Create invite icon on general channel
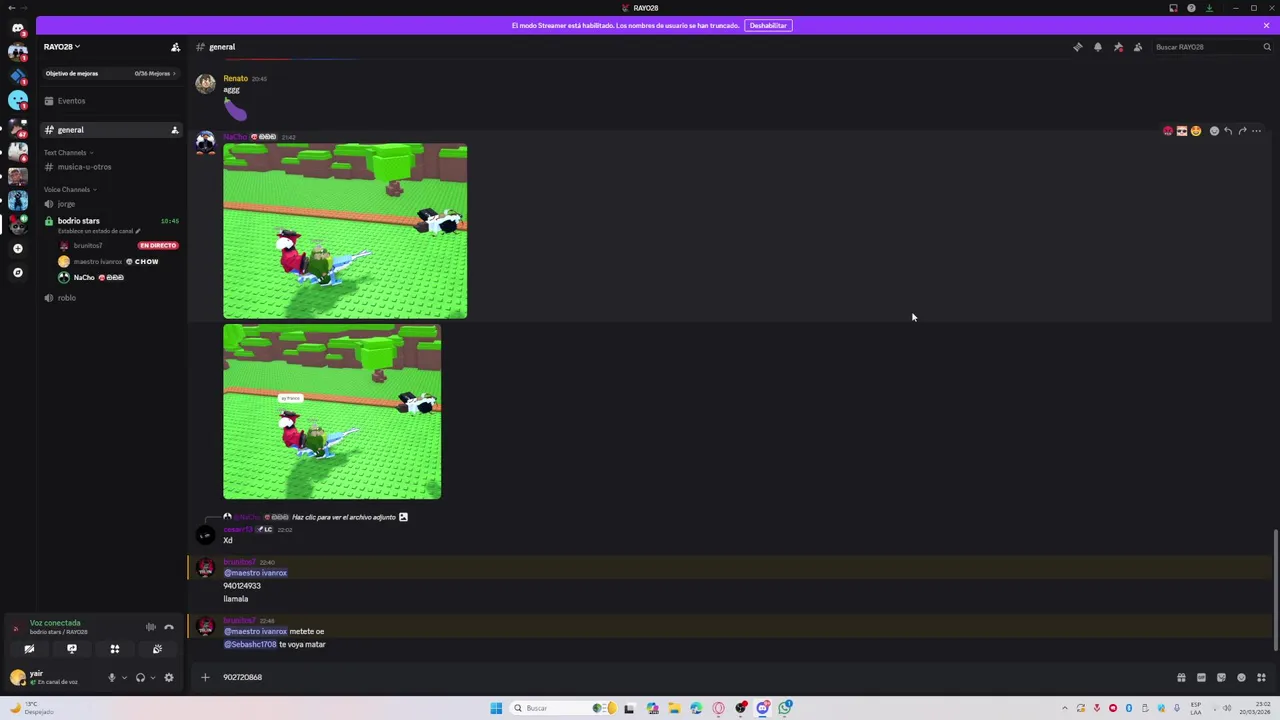Image resolution: width=1280 pixels, height=720 pixels. pos(174,130)
